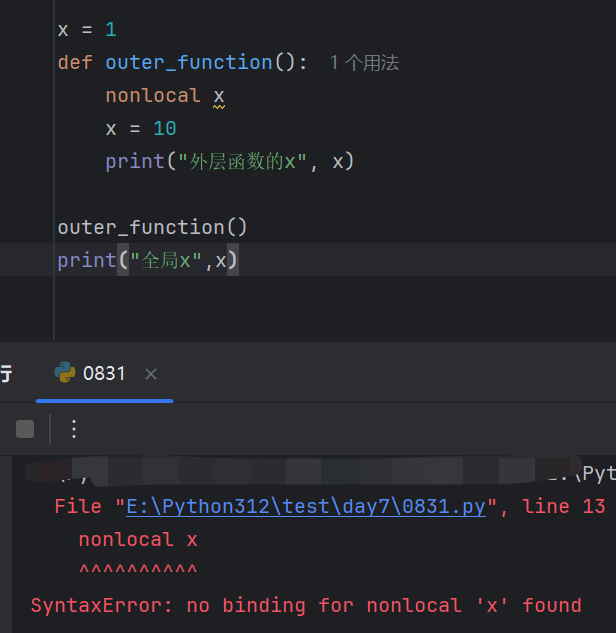616x633 pixels.
Task: Stop the running 0831 process
Action: 25,429
